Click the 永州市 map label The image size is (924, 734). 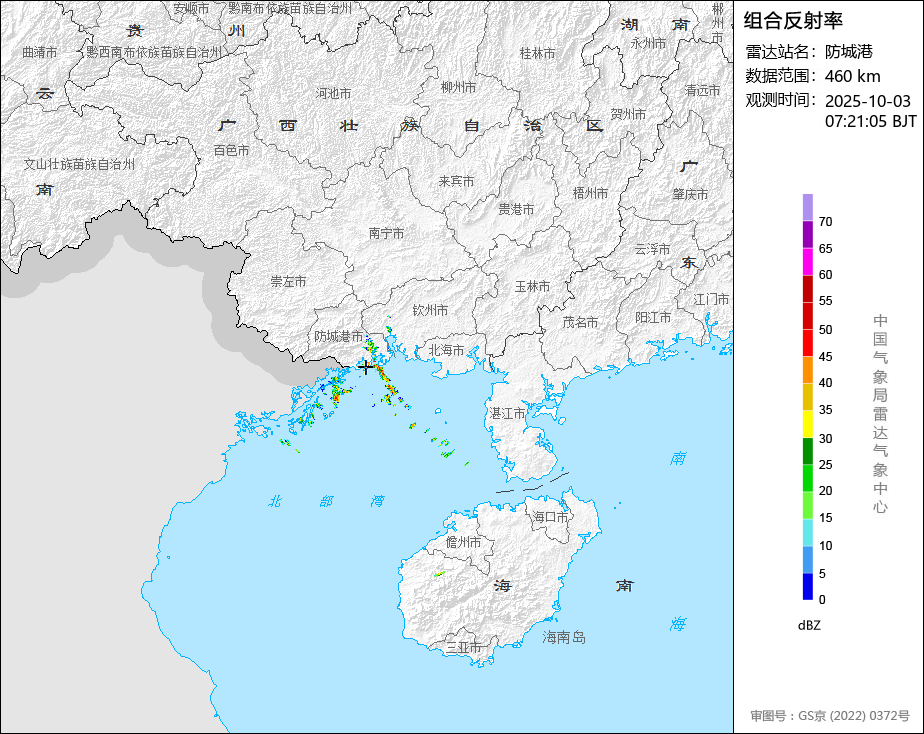(x=648, y=44)
